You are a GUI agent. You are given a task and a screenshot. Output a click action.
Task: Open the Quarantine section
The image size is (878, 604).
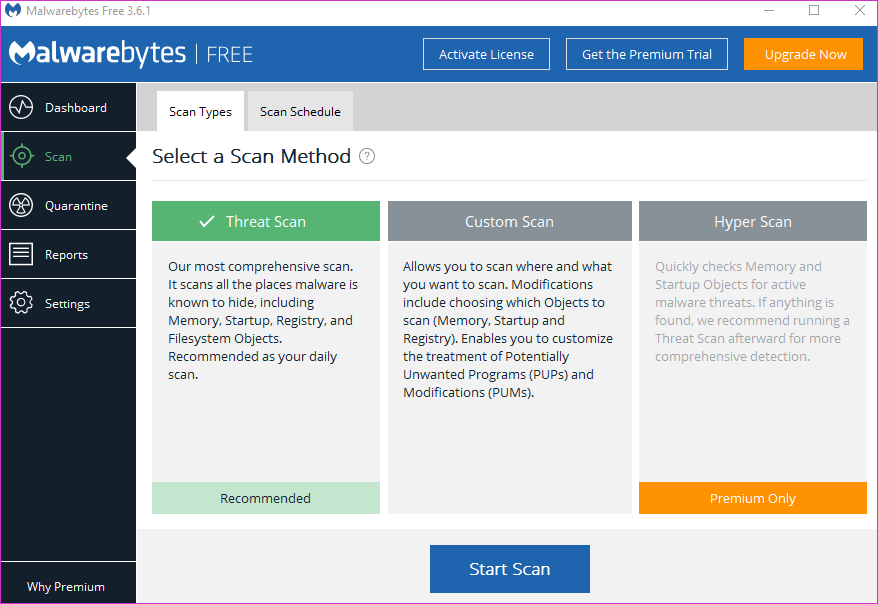pos(68,205)
